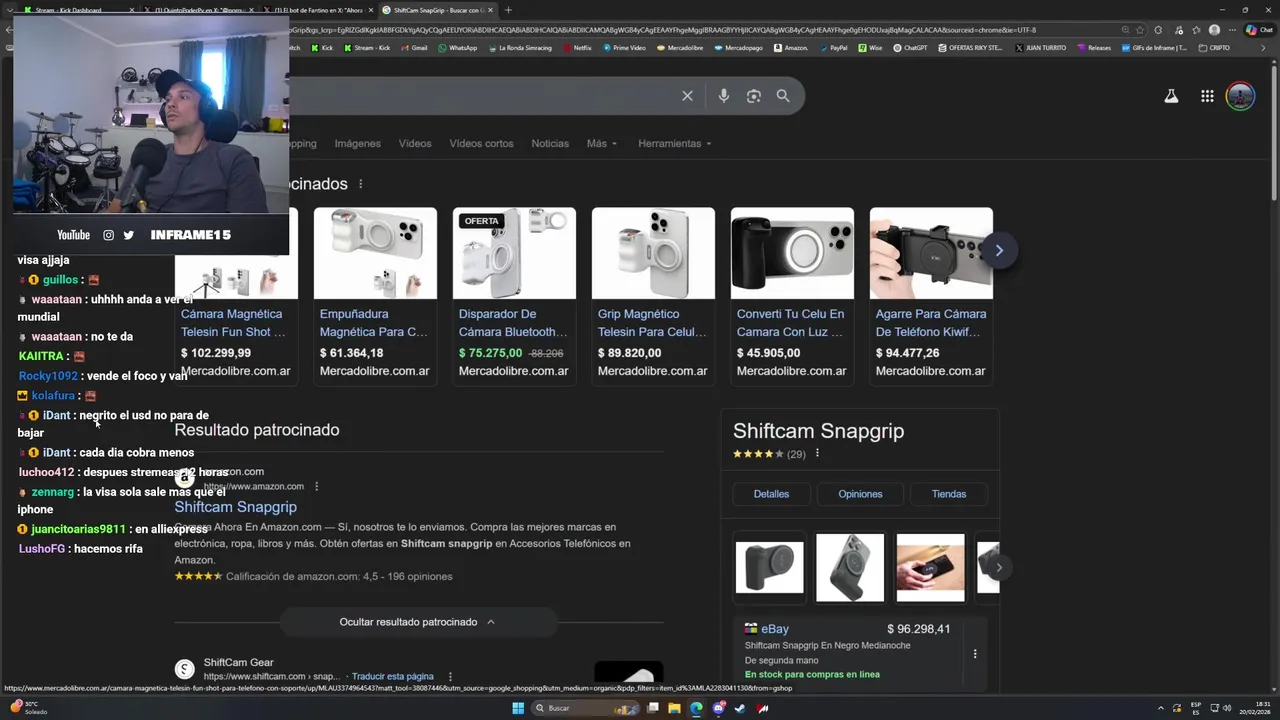This screenshot has height=720, width=1280.
Task: Click the $ 96.298,41 eBay price
Action: click(919, 629)
